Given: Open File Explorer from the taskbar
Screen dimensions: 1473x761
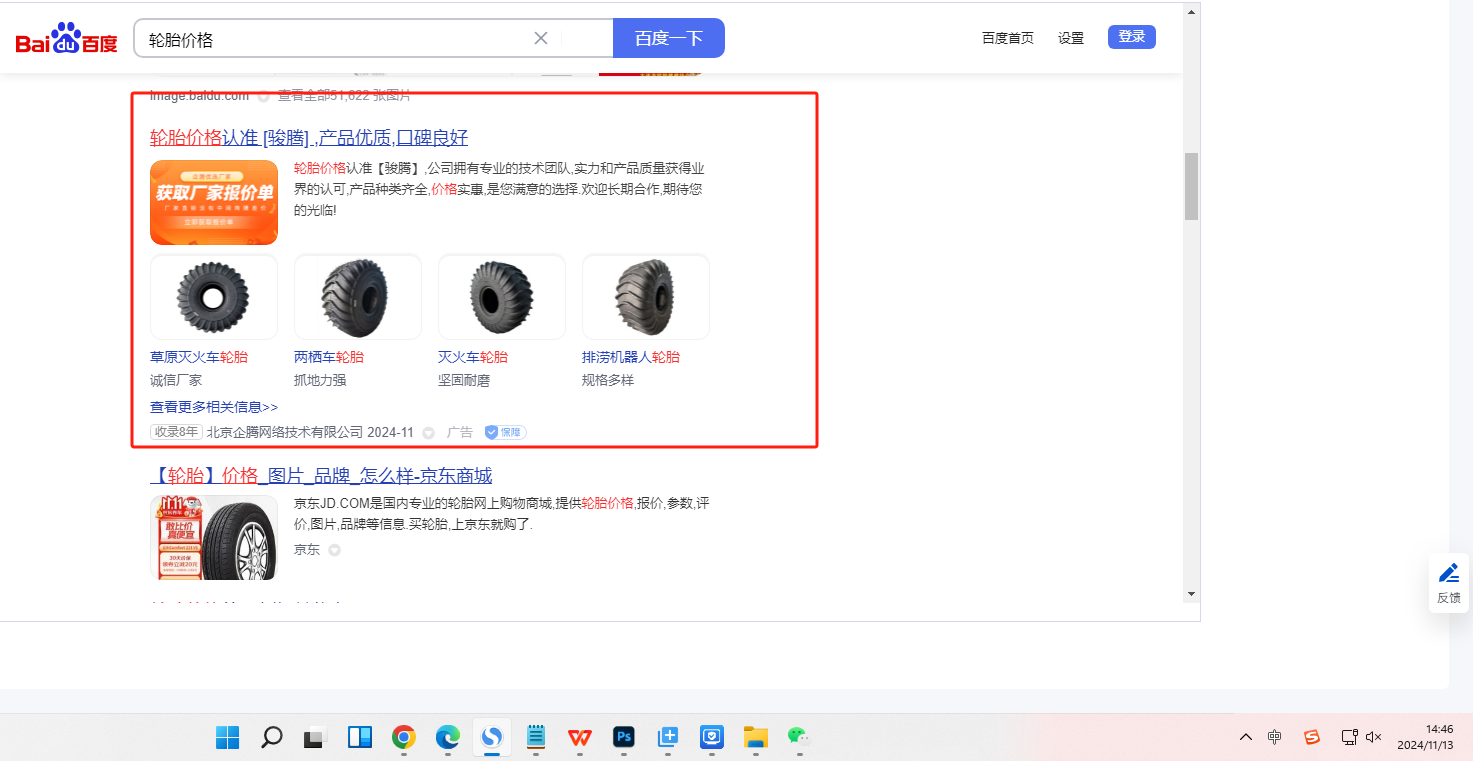Looking at the screenshot, I should click(756, 737).
